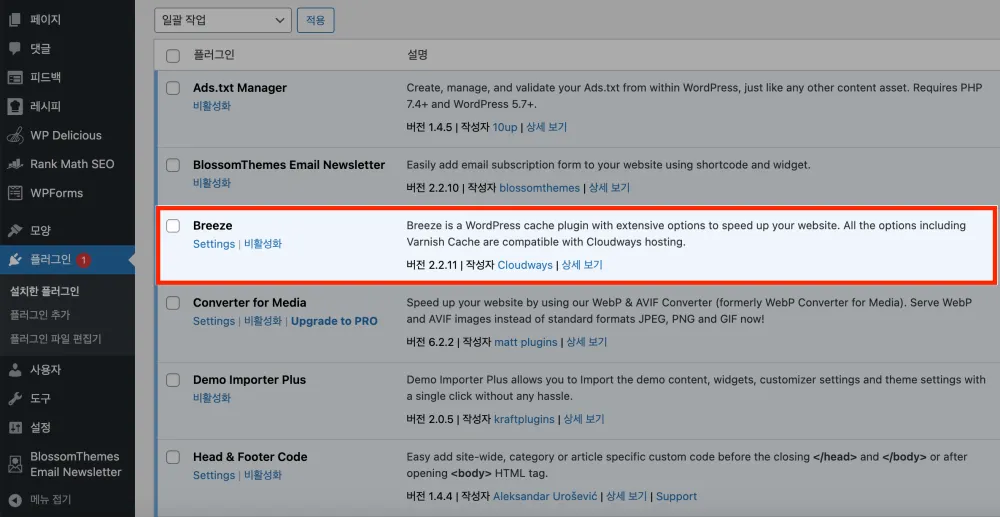Click the 설명 column header
This screenshot has height=517, width=1000.
[x=417, y=55]
